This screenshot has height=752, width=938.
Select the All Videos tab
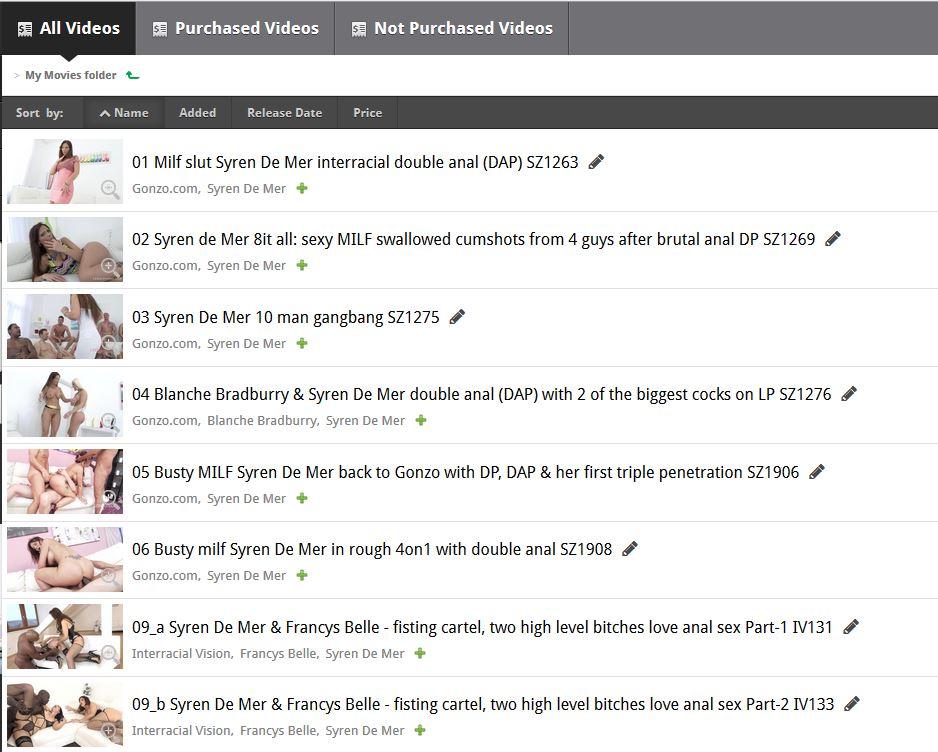[x=68, y=28]
